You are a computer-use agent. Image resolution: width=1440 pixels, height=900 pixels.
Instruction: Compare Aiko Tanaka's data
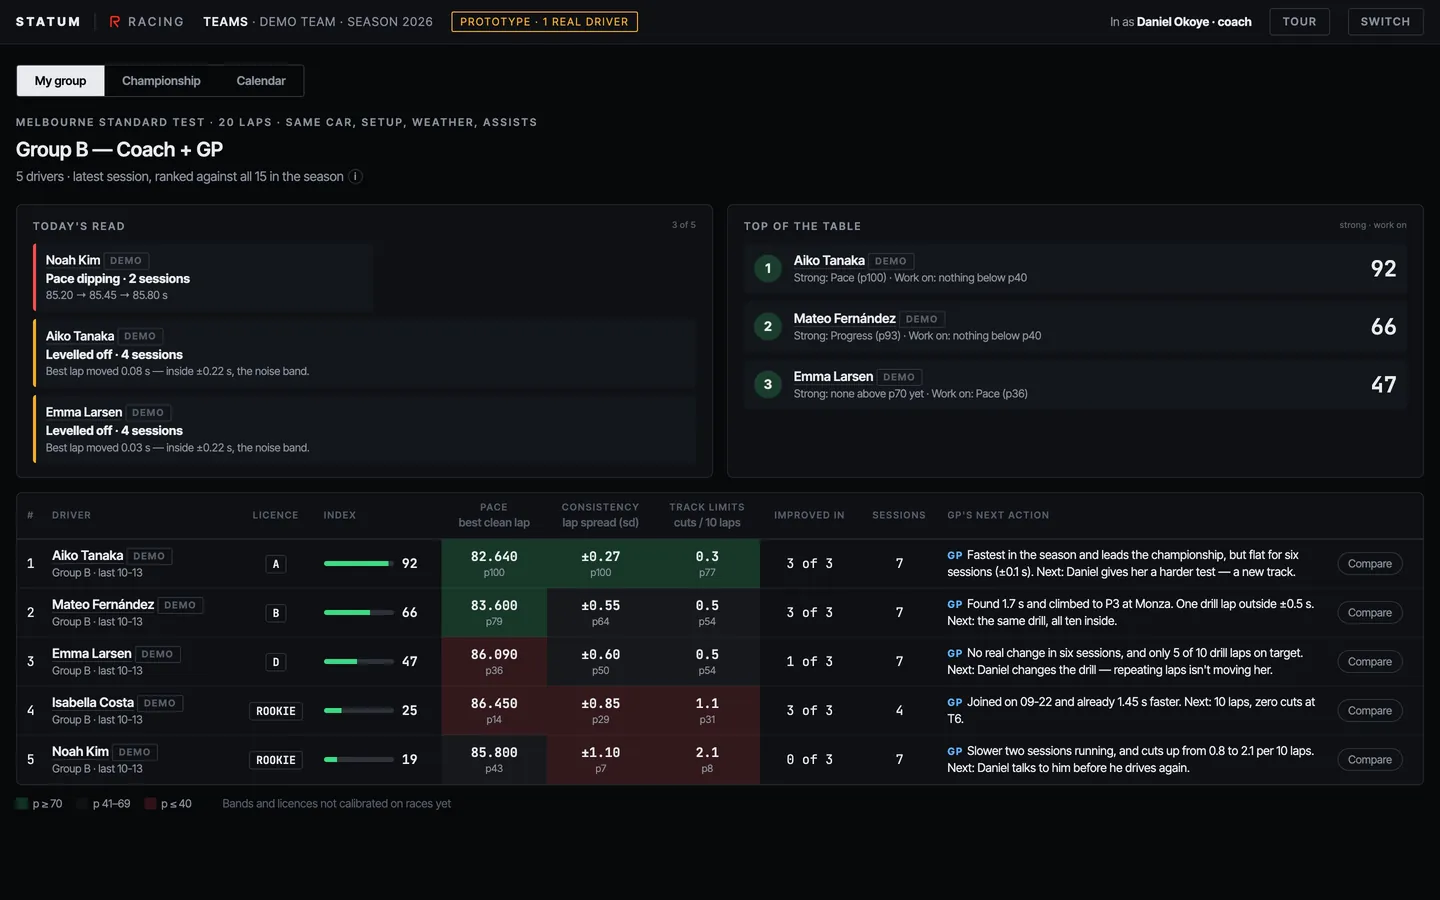click(x=1369, y=564)
